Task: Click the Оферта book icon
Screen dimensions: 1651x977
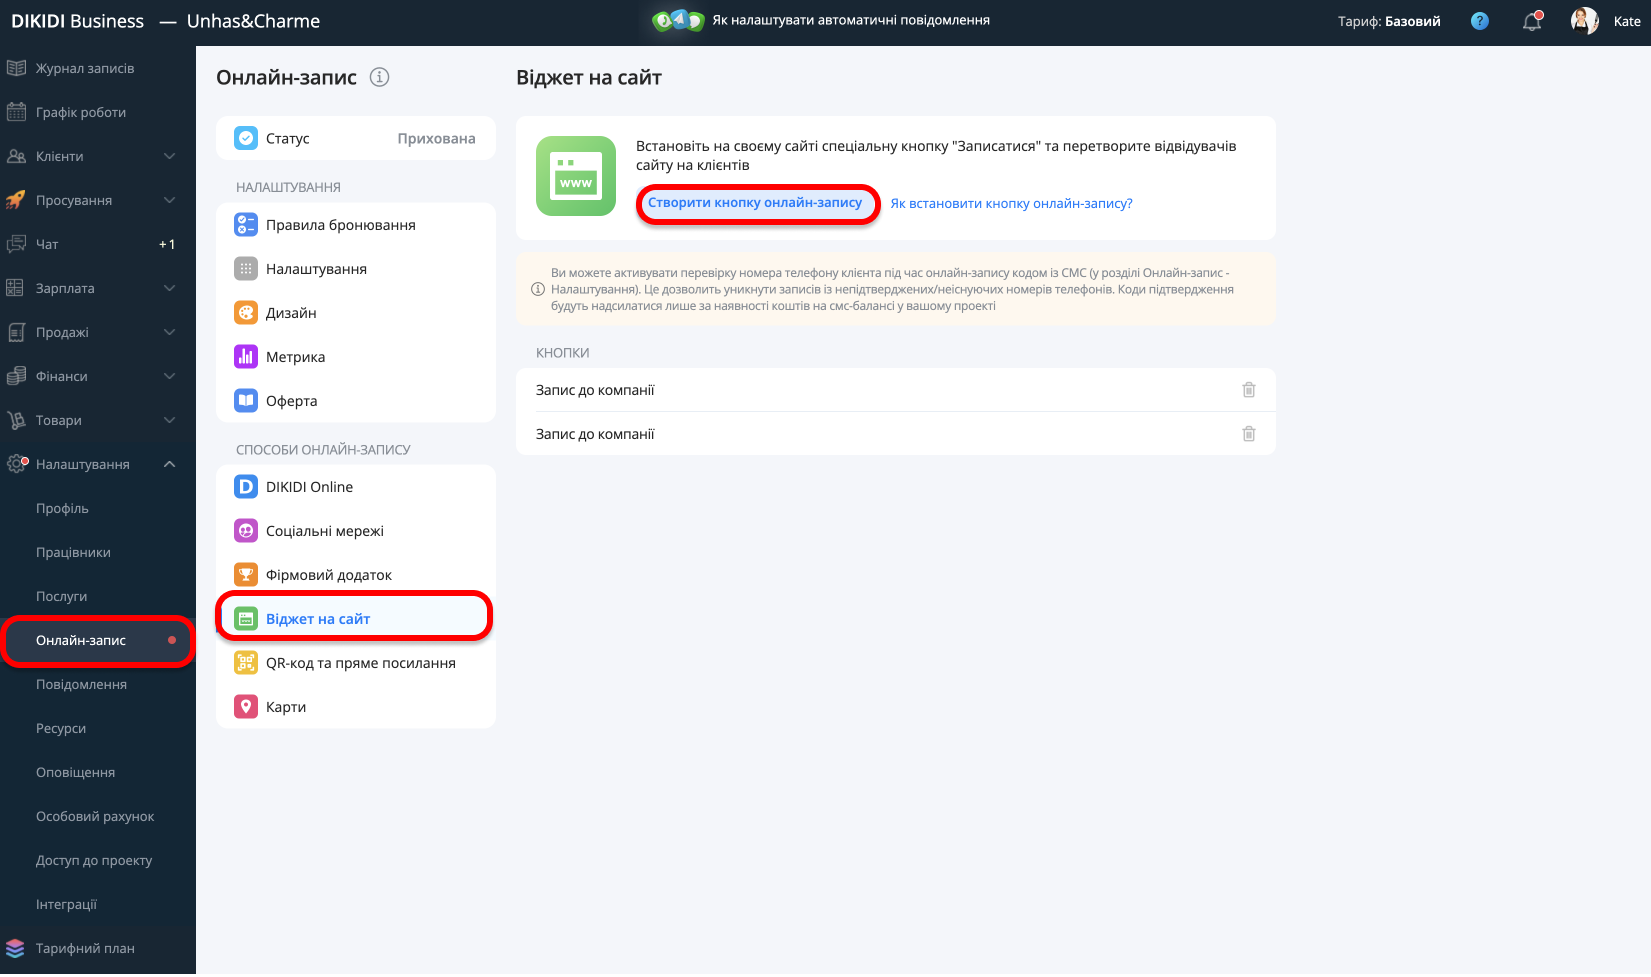Action: click(246, 401)
